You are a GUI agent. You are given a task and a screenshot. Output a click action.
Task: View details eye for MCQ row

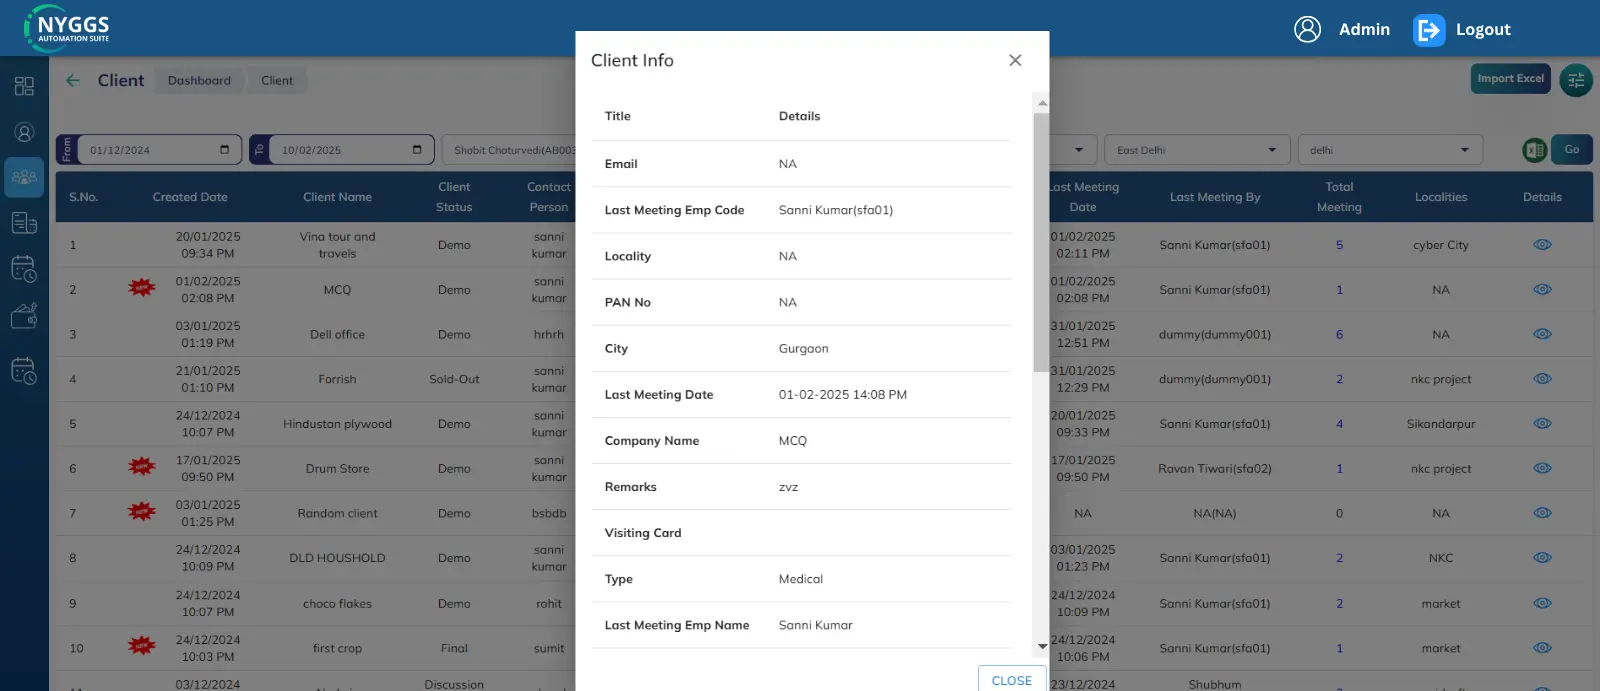click(1542, 290)
